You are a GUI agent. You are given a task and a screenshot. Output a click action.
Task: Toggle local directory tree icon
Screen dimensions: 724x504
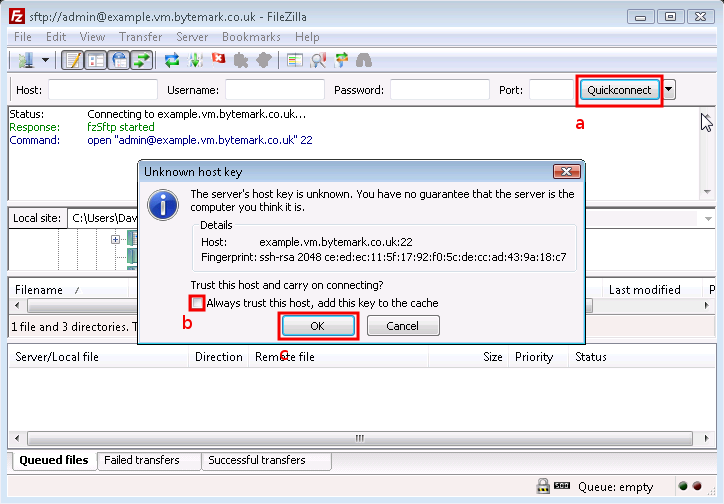coord(96,60)
